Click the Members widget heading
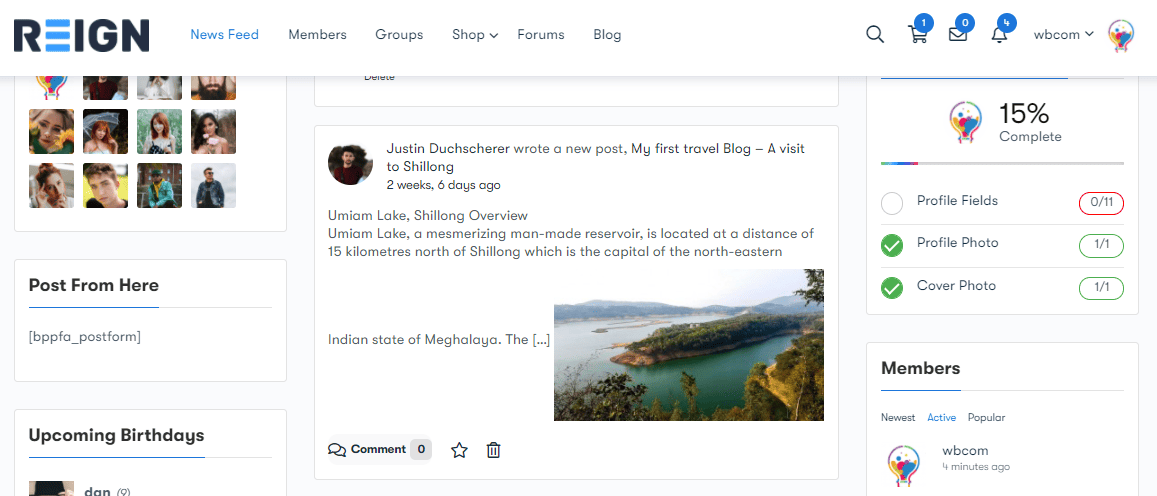Screen dimensions: 1157x496 pyautogui.click(x=921, y=368)
